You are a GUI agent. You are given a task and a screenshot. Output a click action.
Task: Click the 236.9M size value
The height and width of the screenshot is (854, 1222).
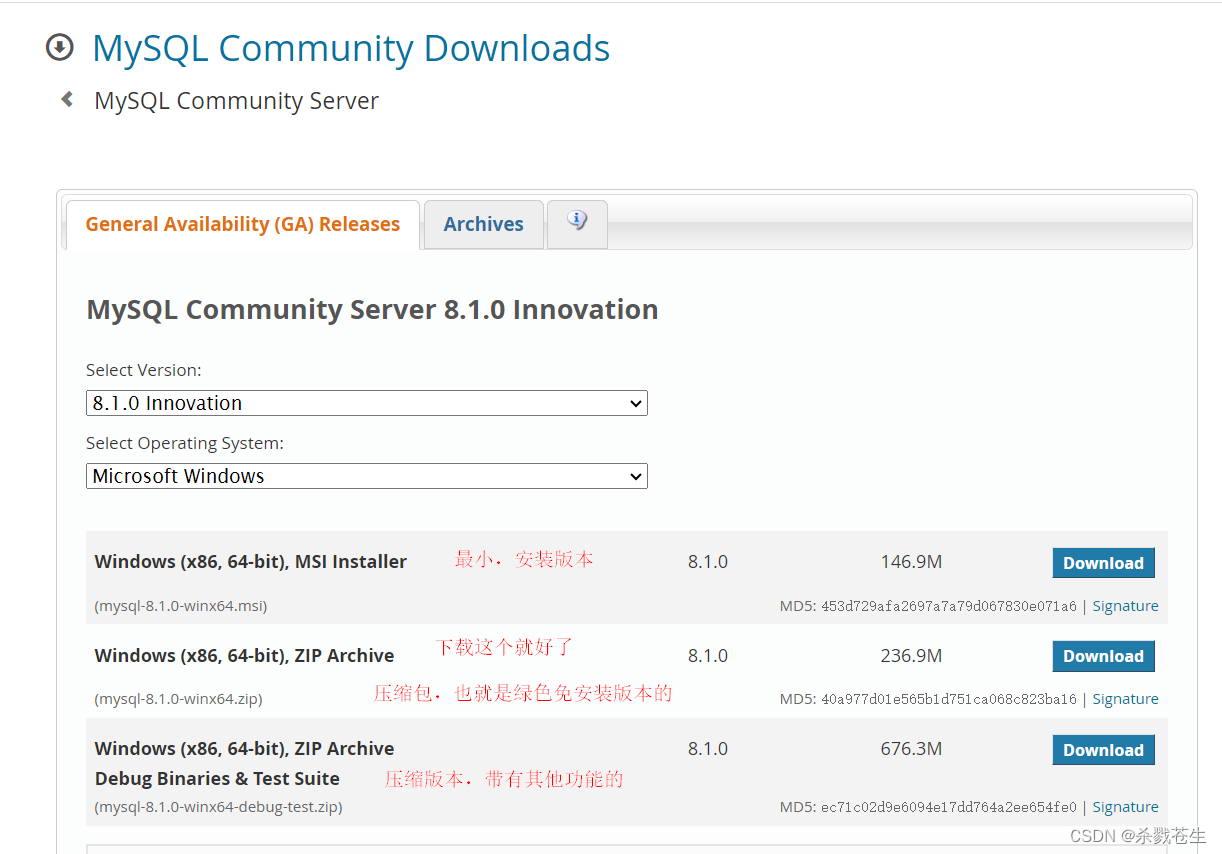911,656
